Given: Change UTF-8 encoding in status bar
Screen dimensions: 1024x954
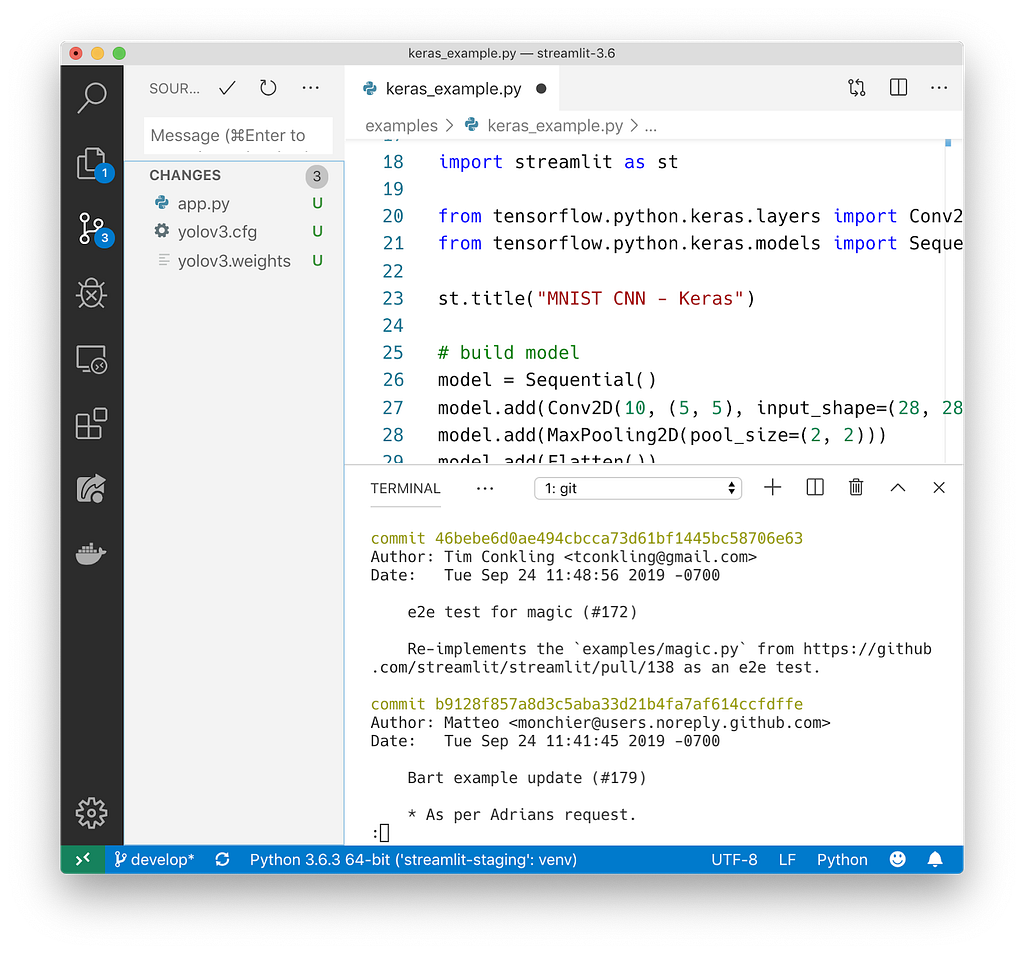Looking at the screenshot, I should (x=734, y=859).
